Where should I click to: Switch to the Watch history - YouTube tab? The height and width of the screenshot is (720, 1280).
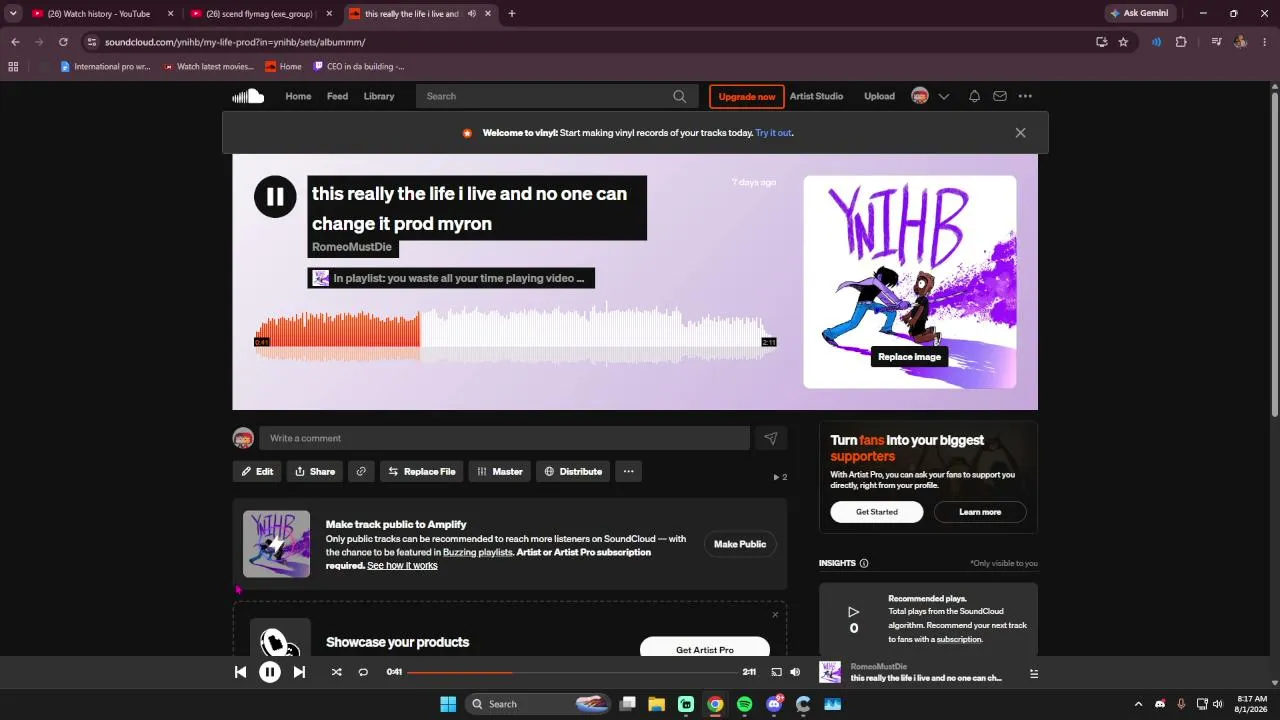tap(102, 14)
